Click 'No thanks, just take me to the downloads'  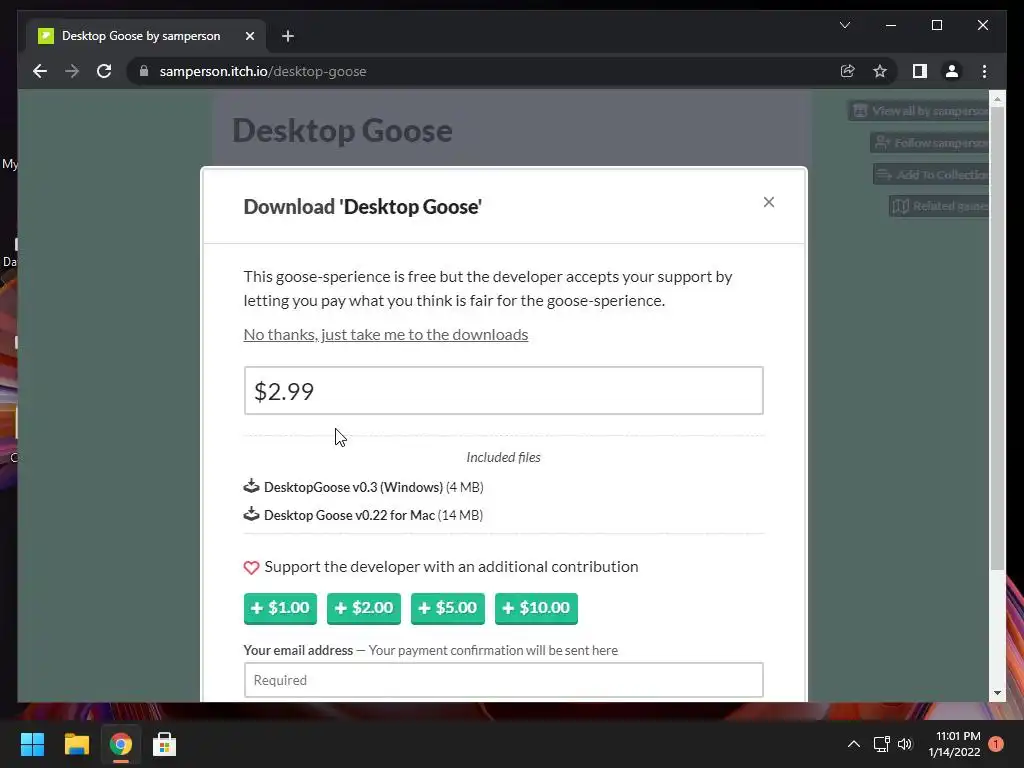click(386, 334)
